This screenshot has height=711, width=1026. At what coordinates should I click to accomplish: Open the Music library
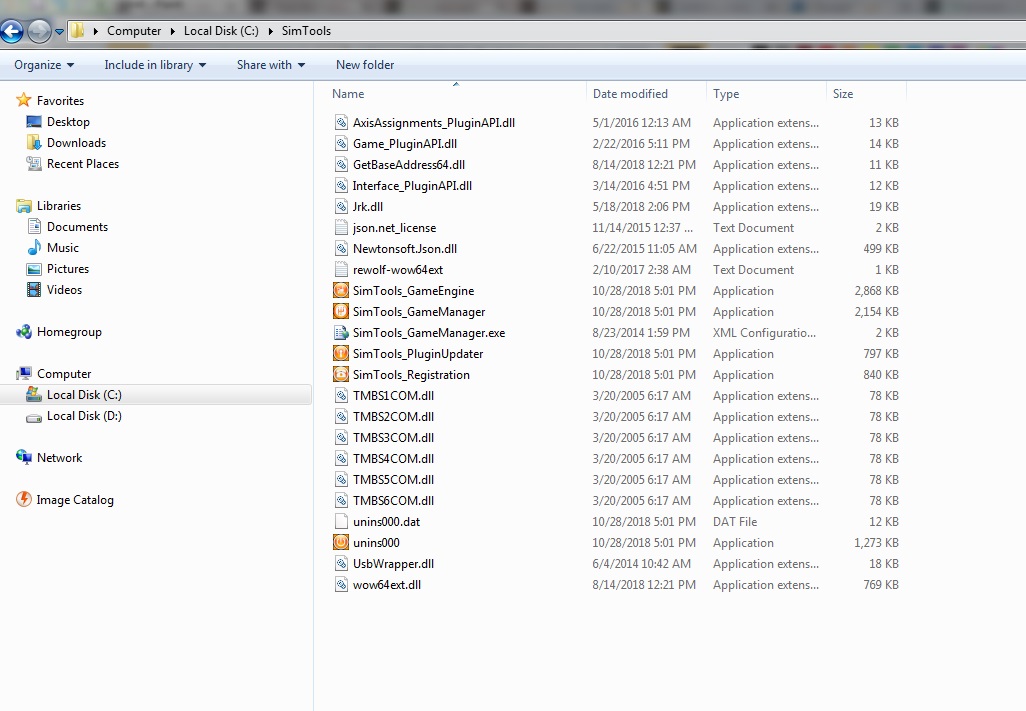pos(63,247)
